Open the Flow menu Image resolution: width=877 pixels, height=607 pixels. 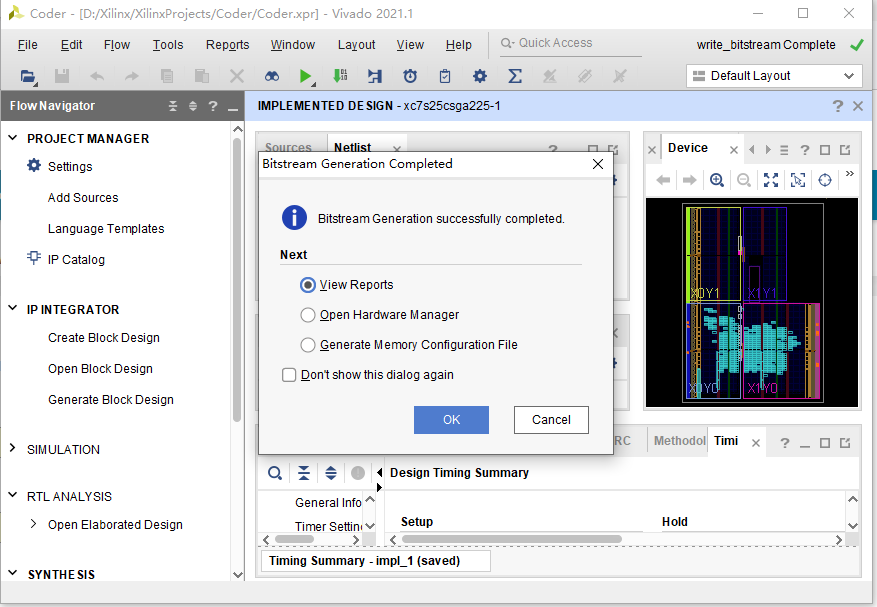117,45
